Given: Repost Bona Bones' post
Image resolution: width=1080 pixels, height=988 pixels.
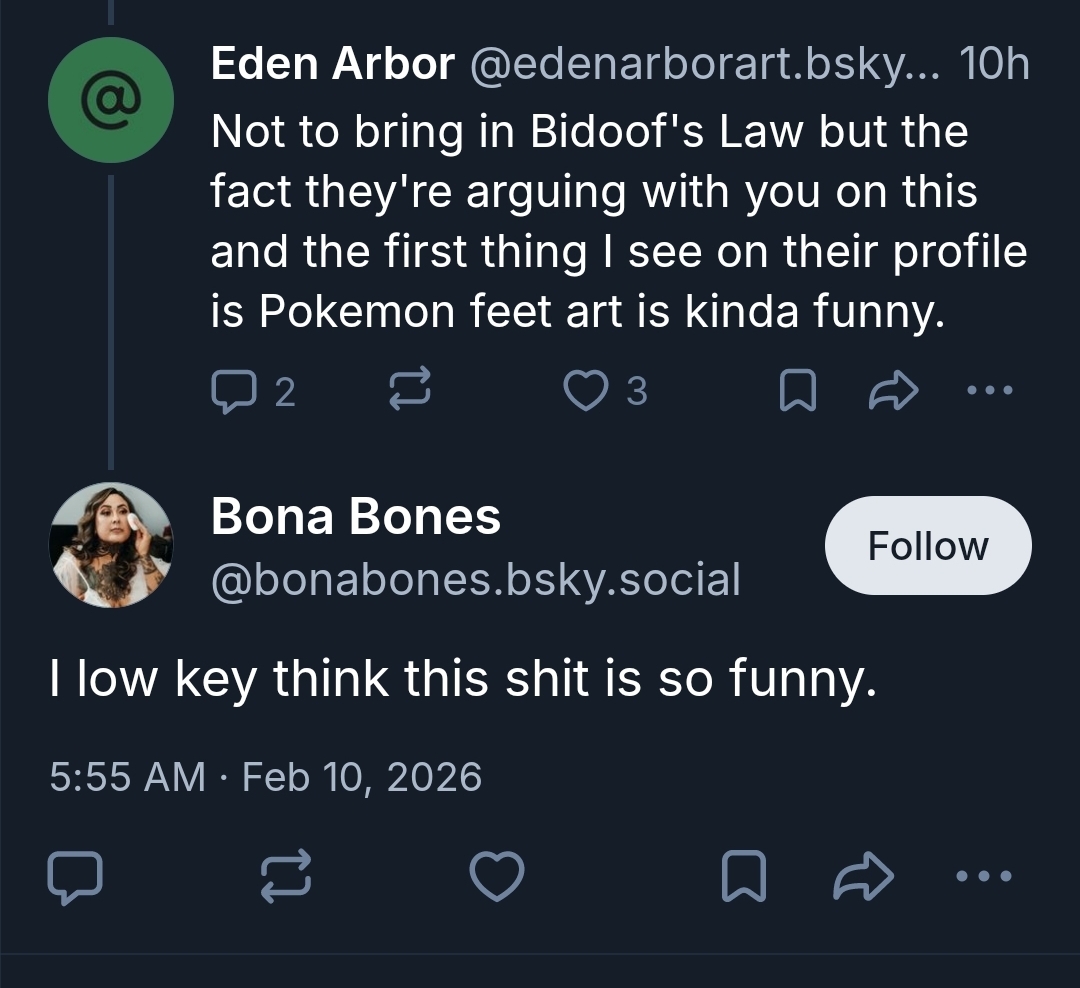Looking at the screenshot, I should pyautogui.click(x=286, y=878).
